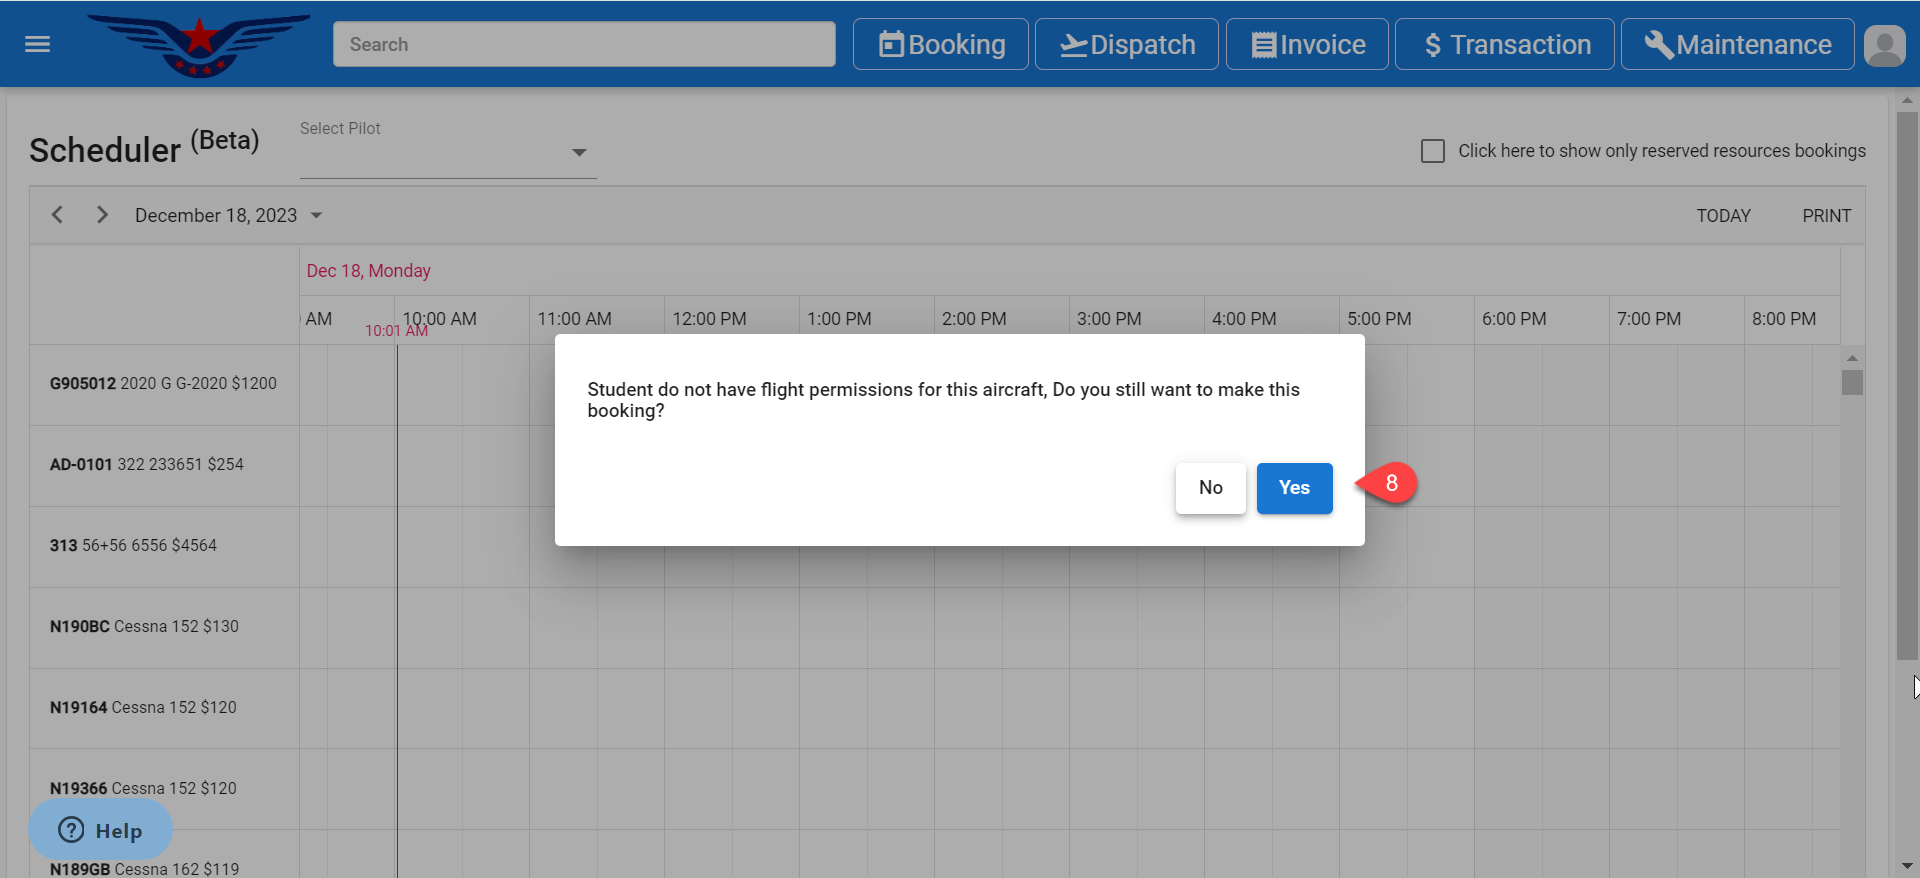Advance to next day with right chevron
1920x878 pixels.
pyautogui.click(x=102, y=215)
